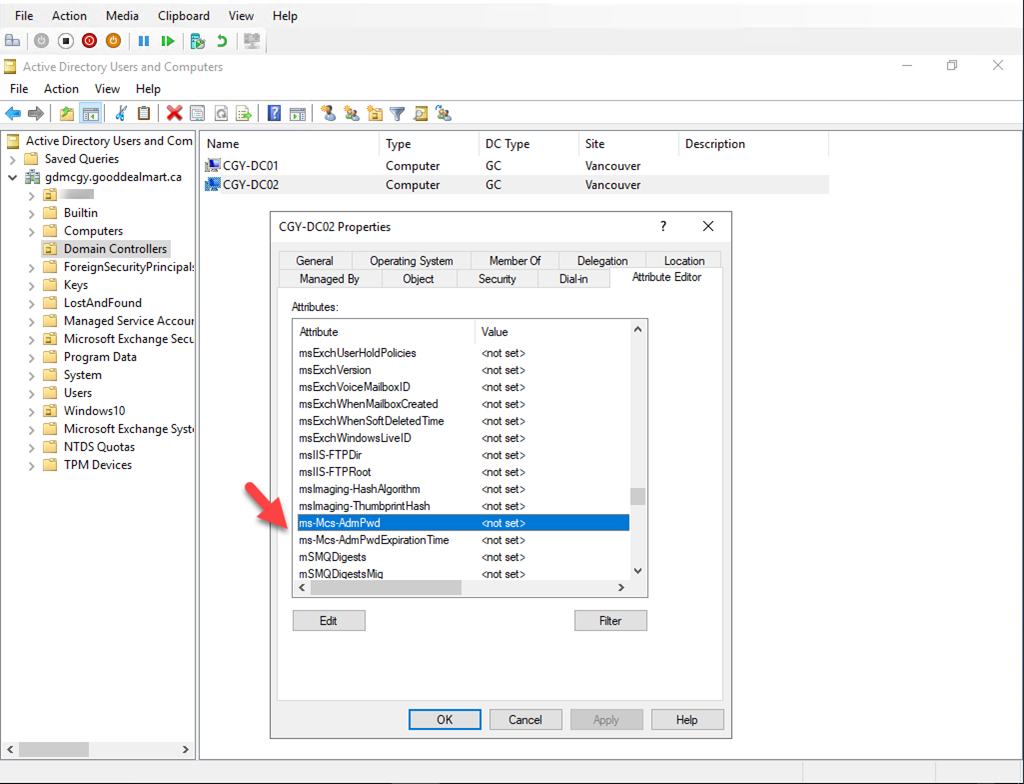Image resolution: width=1024 pixels, height=784 pixels.
Task: Collapse the gdmcgy.gooddealmart.ca domain node
Action: [12, 177]
